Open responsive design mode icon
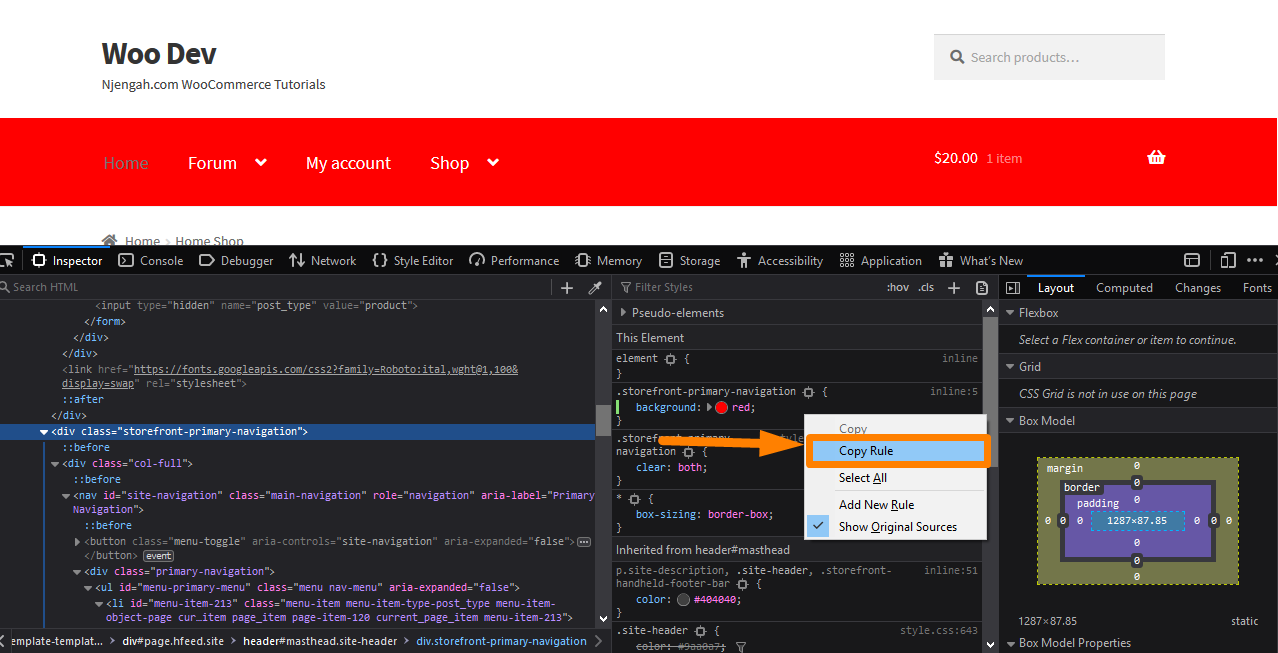Image resolution: width=1278 pixels, height=653 pixels. tap(1228, 261)
